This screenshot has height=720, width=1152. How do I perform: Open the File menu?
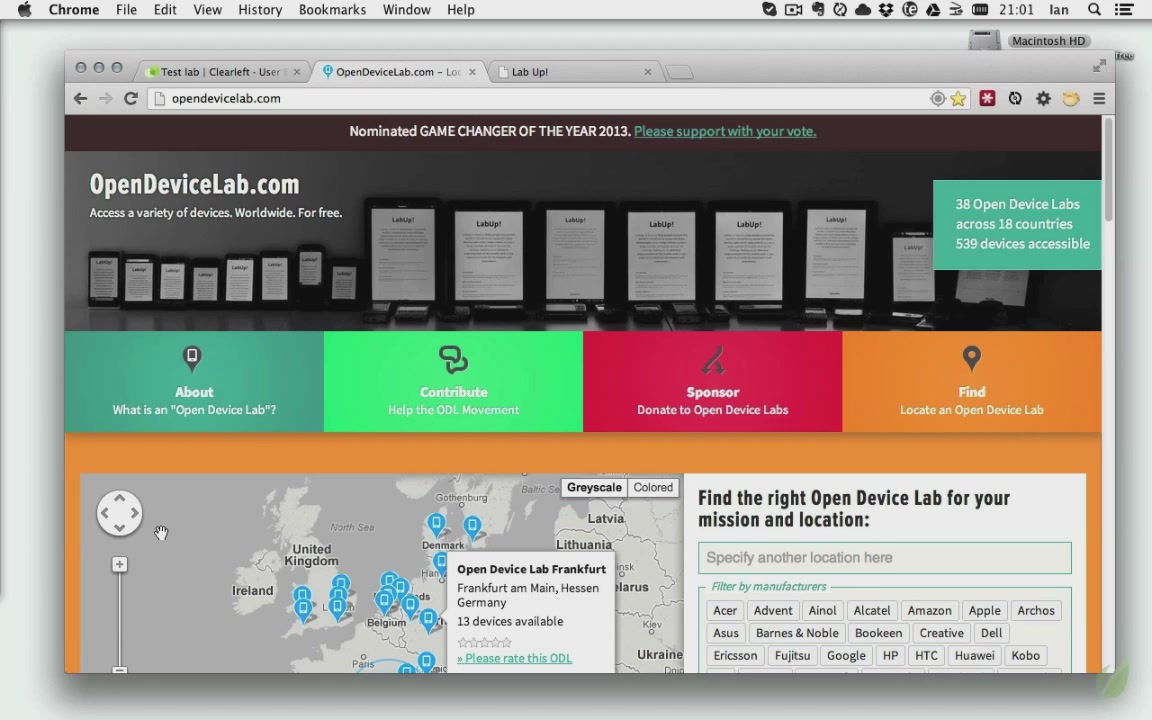point(126,10)
